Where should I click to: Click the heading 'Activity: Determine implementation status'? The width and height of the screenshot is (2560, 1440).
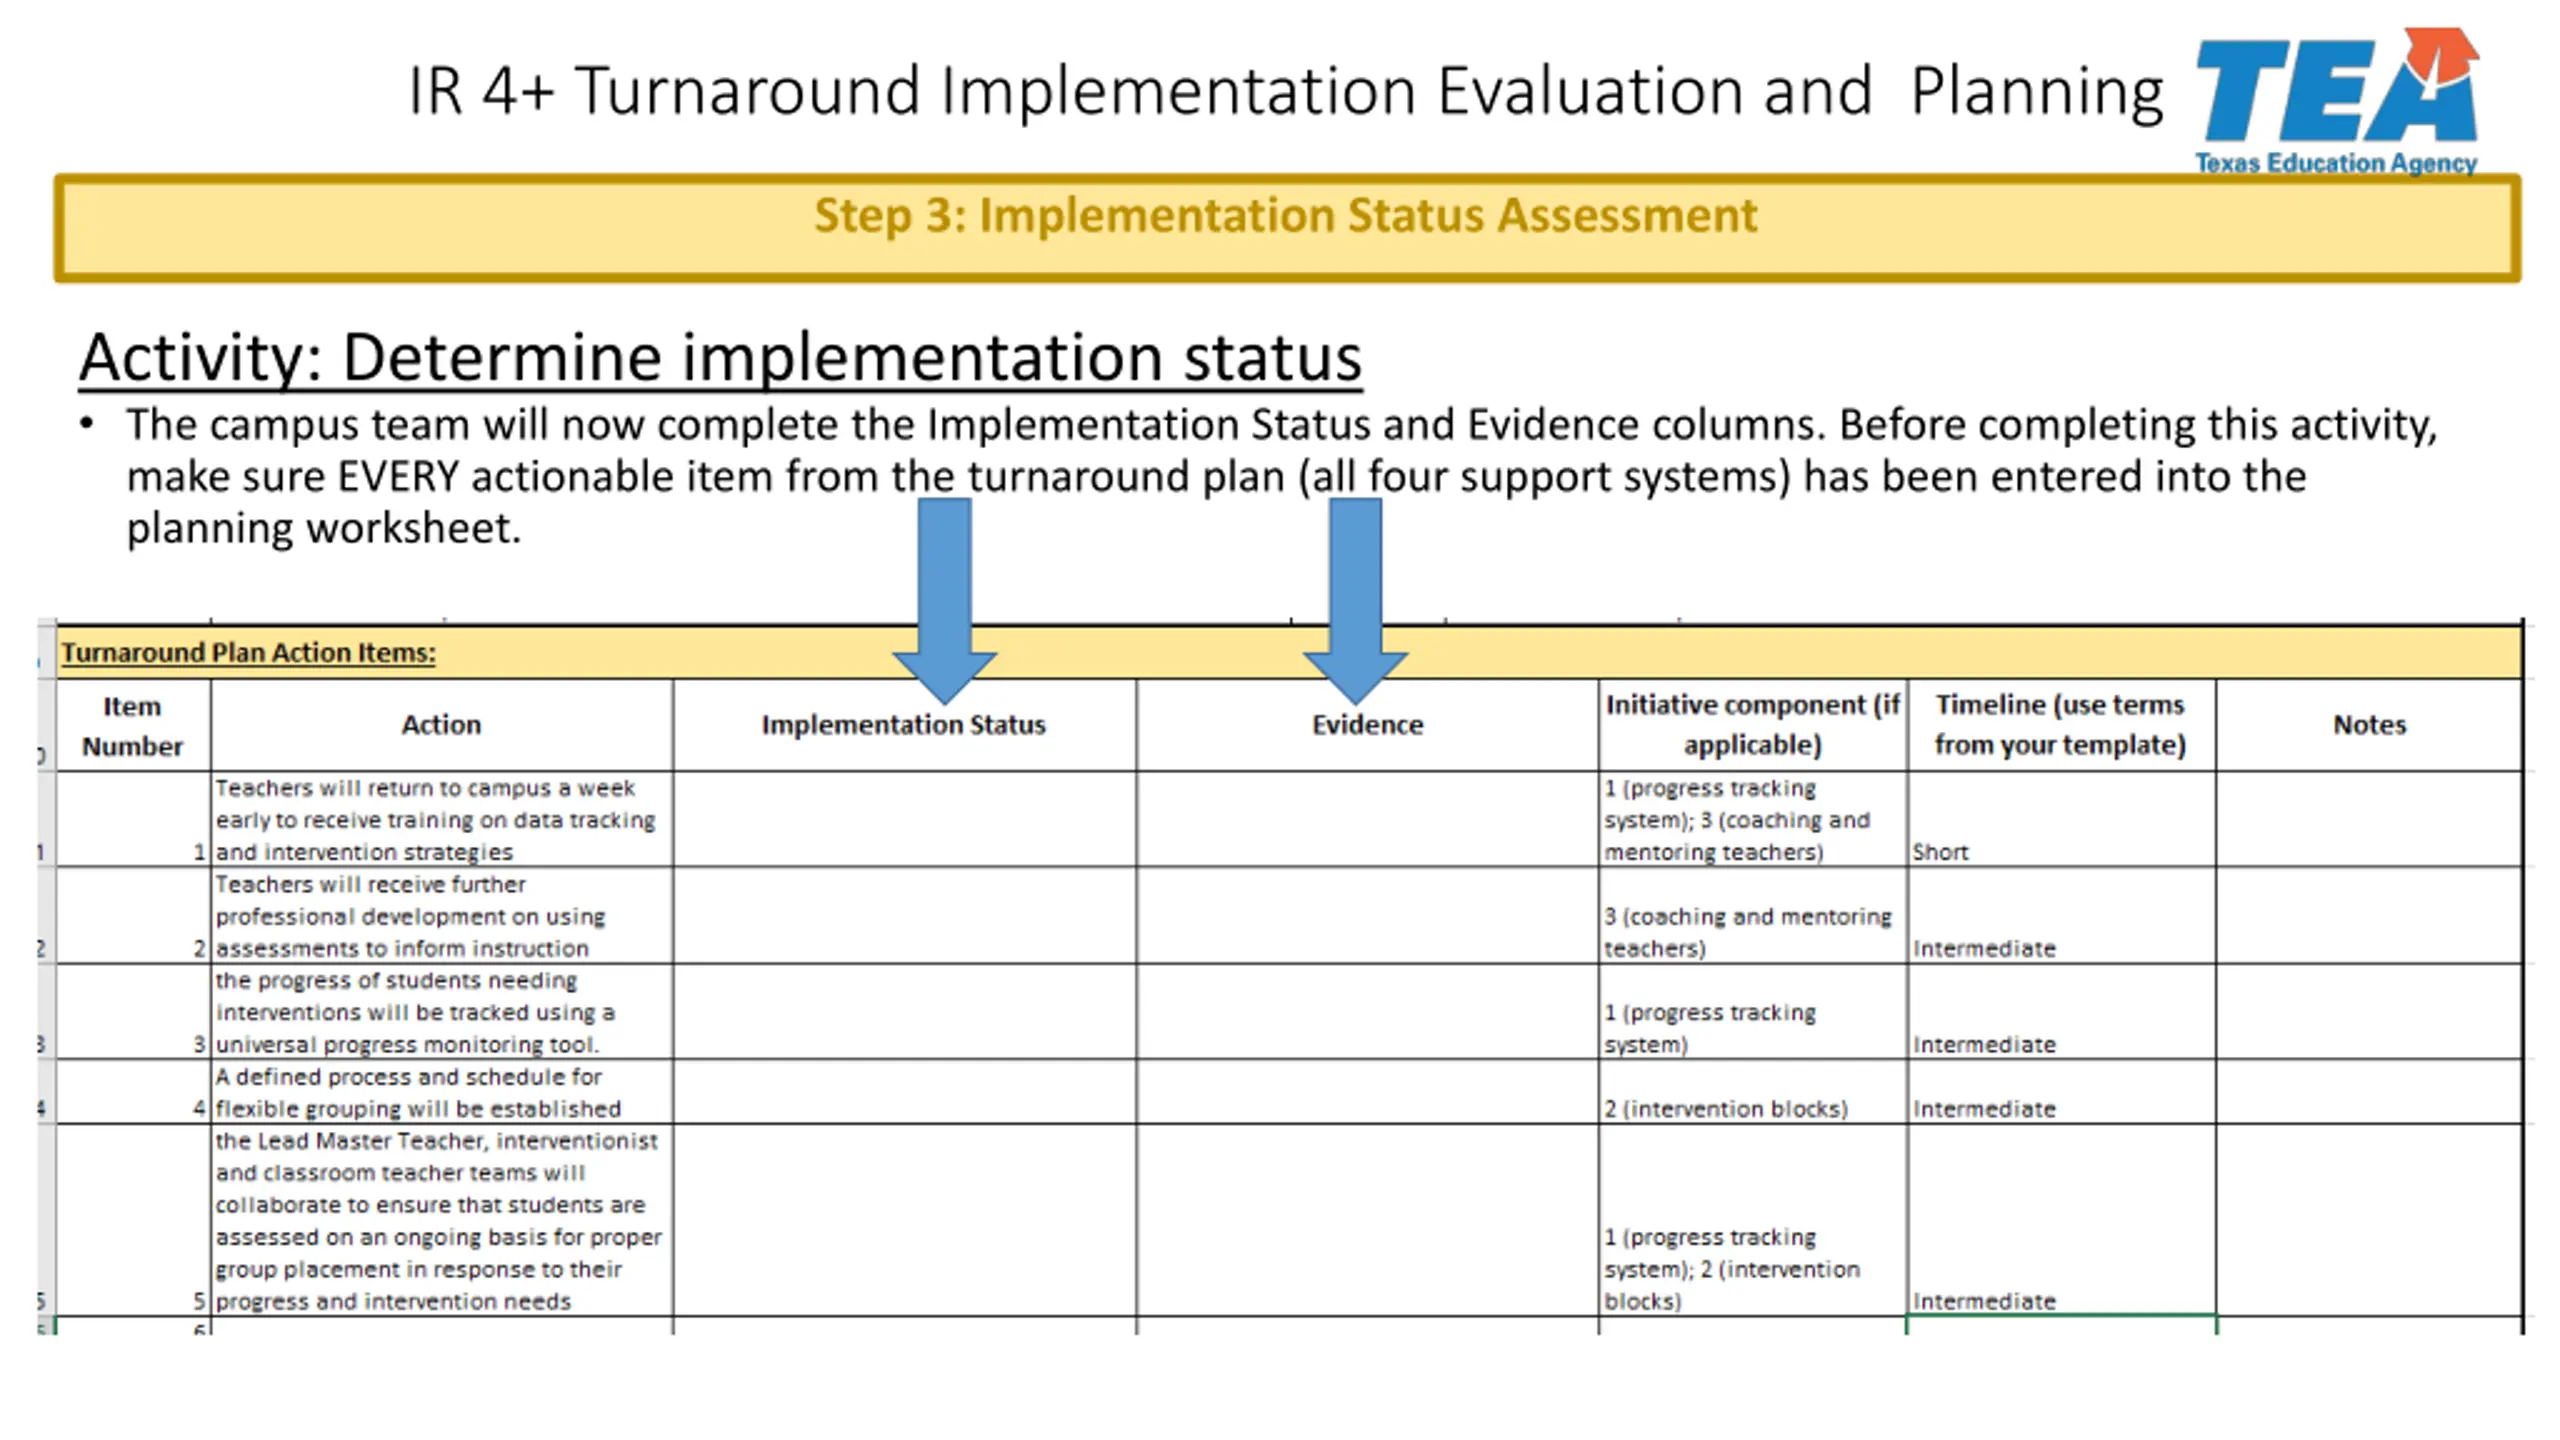click(720, 357)
